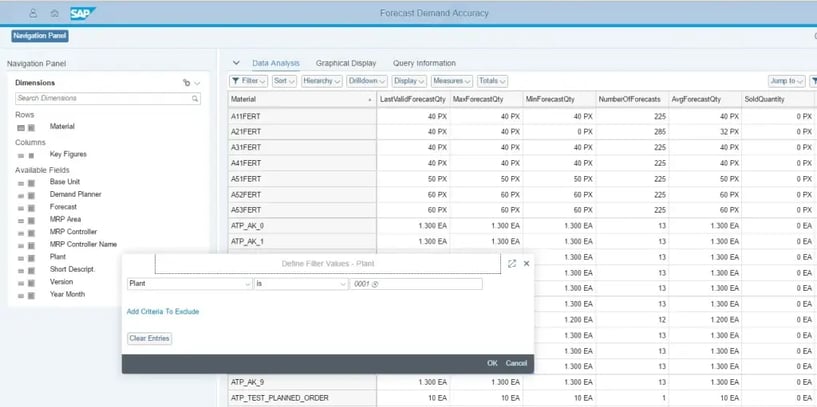Open the user profile icon in header
Viewport: 817px width, 407px height.
pos(33,14)
